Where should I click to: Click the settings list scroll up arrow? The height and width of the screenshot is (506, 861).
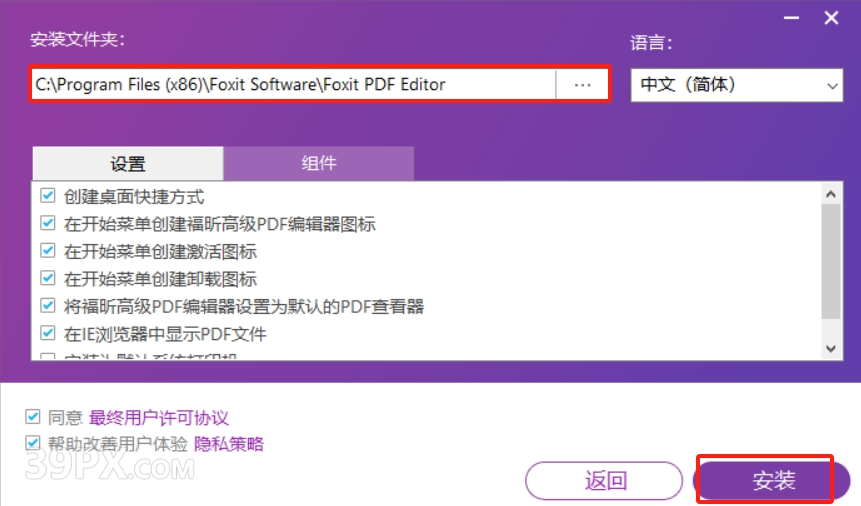point(831,194)
